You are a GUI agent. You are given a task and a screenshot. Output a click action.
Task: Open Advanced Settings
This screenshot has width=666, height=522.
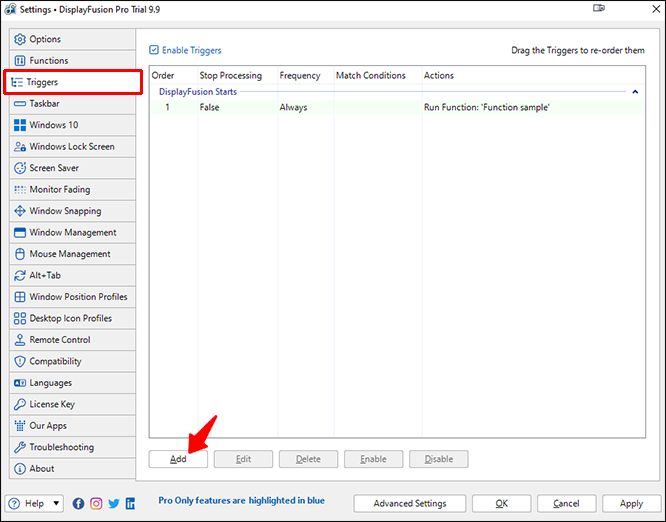tap(410, 504)
